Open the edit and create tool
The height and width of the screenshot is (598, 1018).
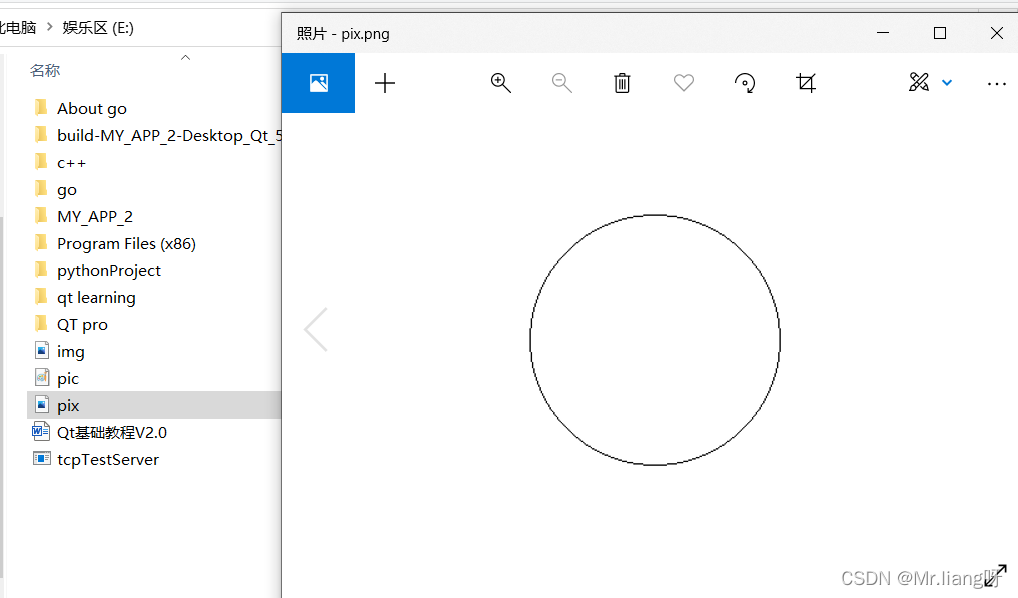tap(919, 82)
